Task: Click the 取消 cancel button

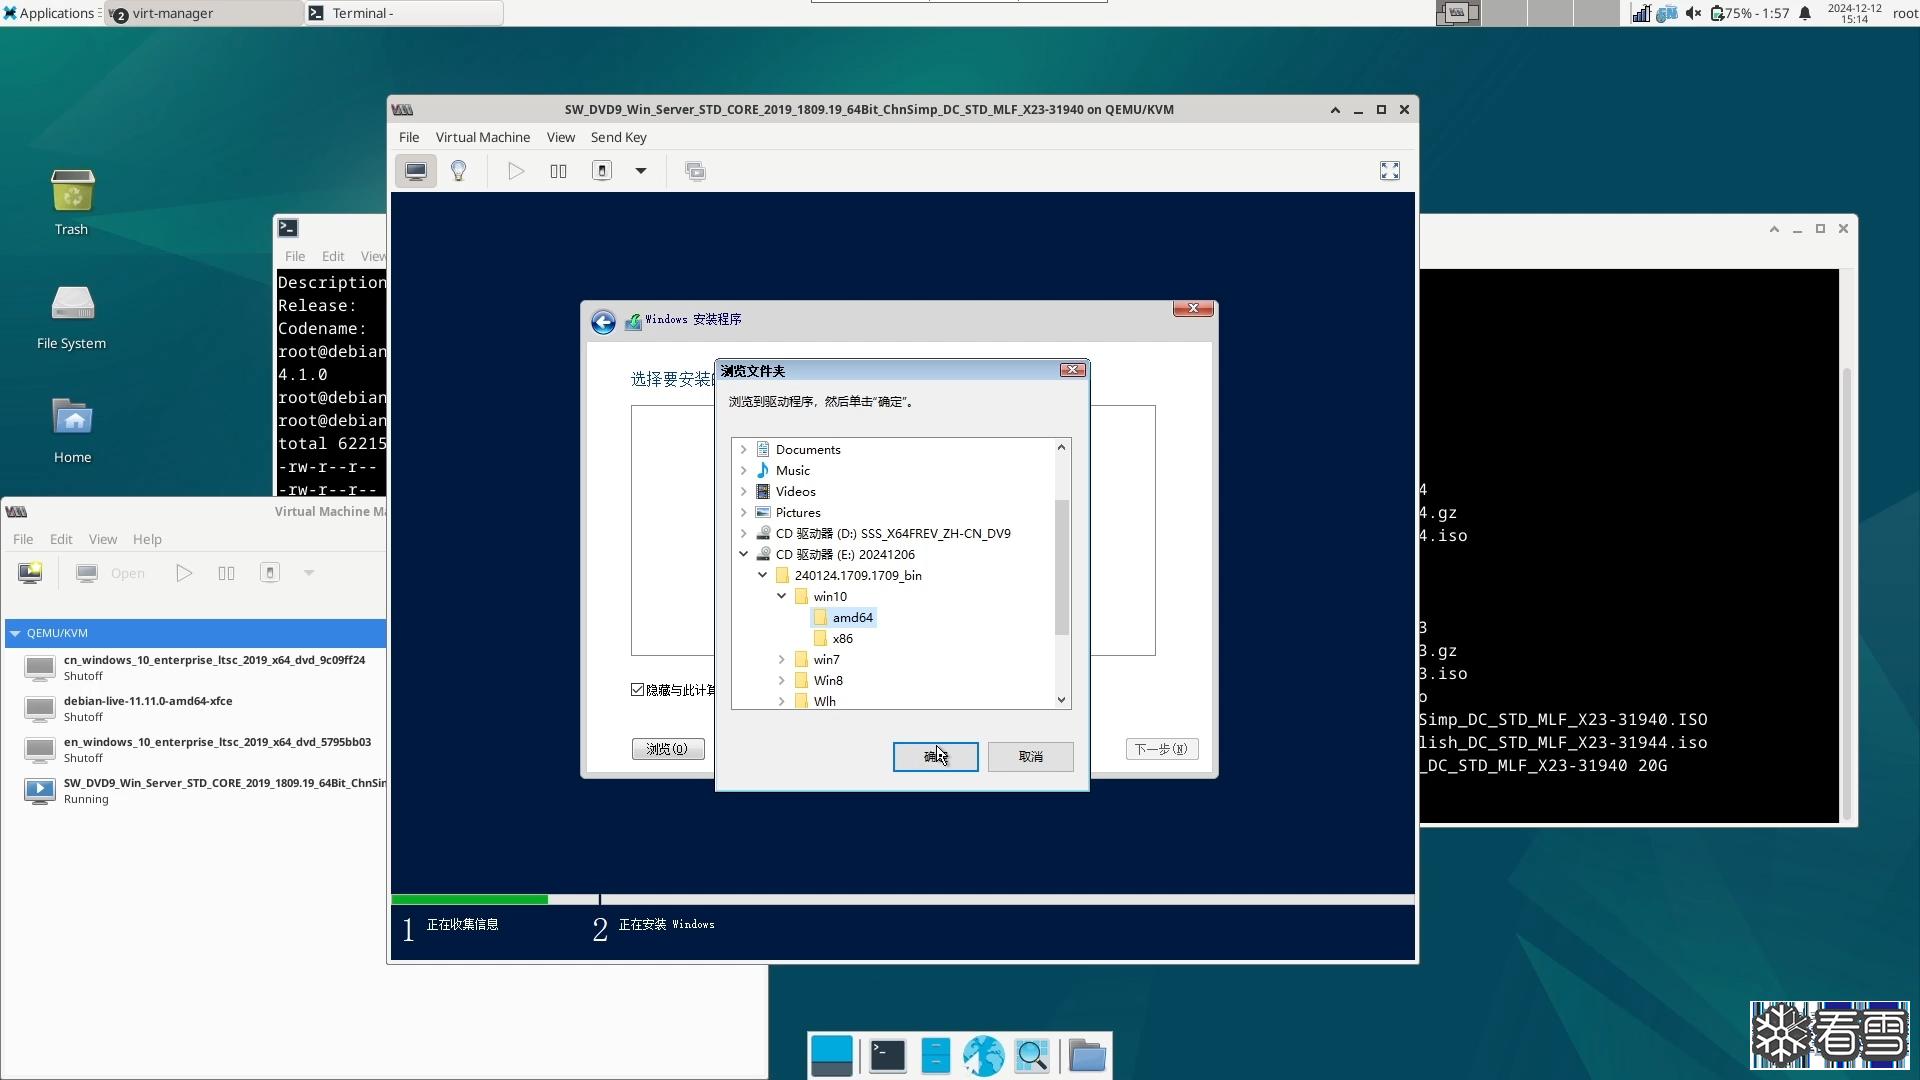Action: pos(1030,757)
